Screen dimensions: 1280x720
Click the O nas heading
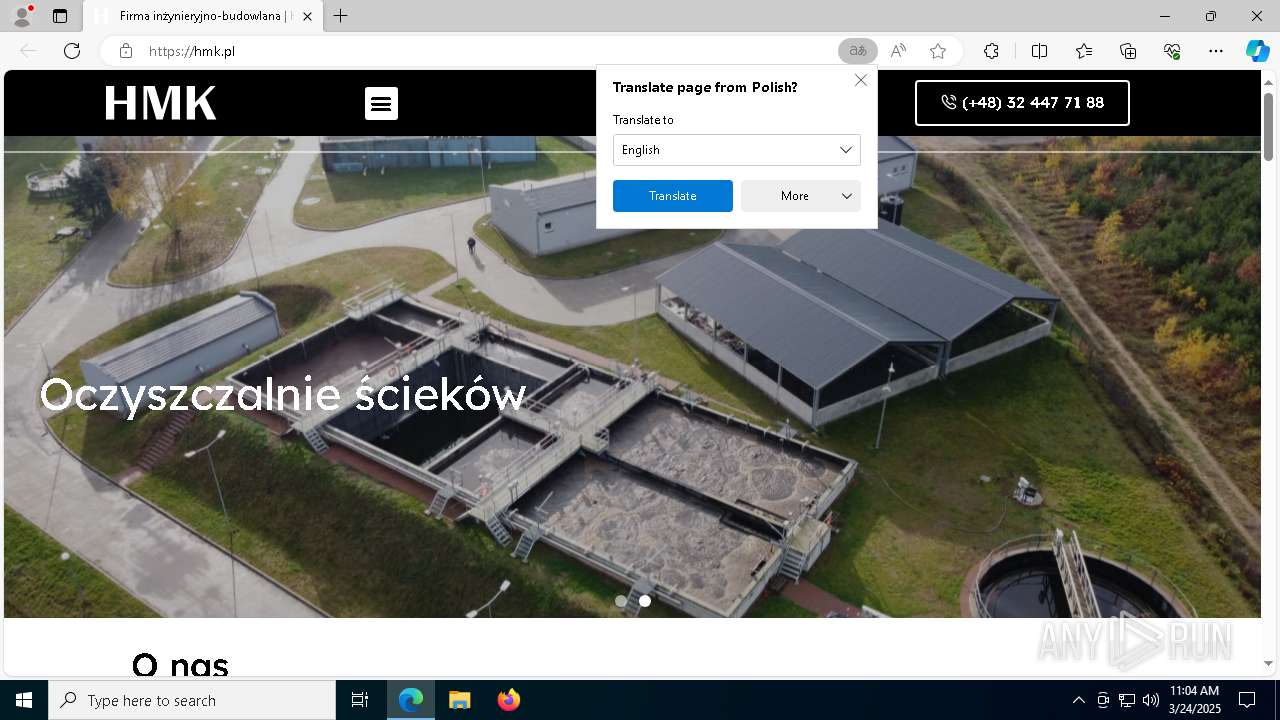180,664
